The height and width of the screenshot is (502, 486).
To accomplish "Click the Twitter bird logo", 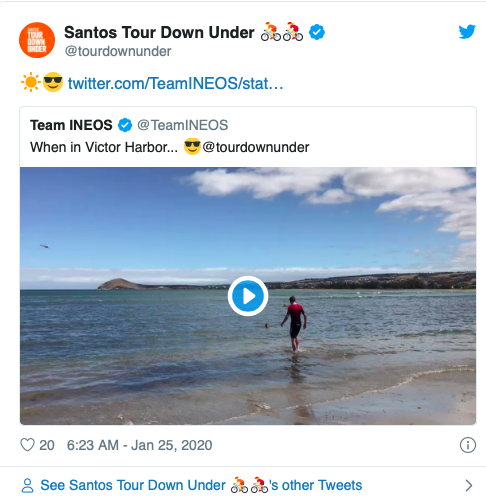I will point(467,32).
